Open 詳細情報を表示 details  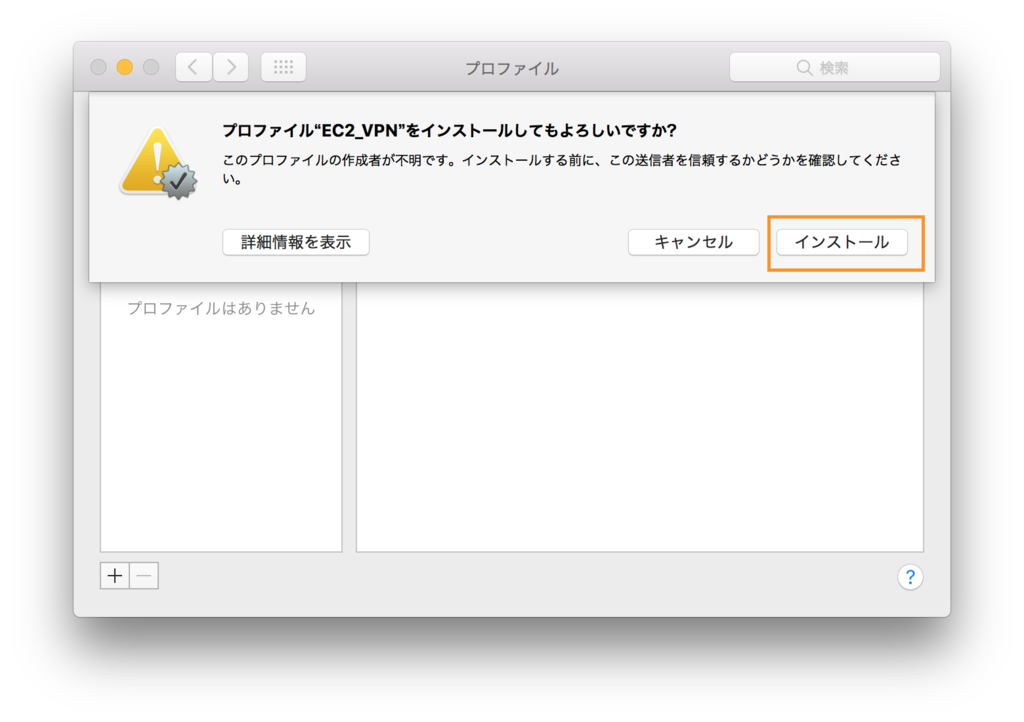[296, 242]
